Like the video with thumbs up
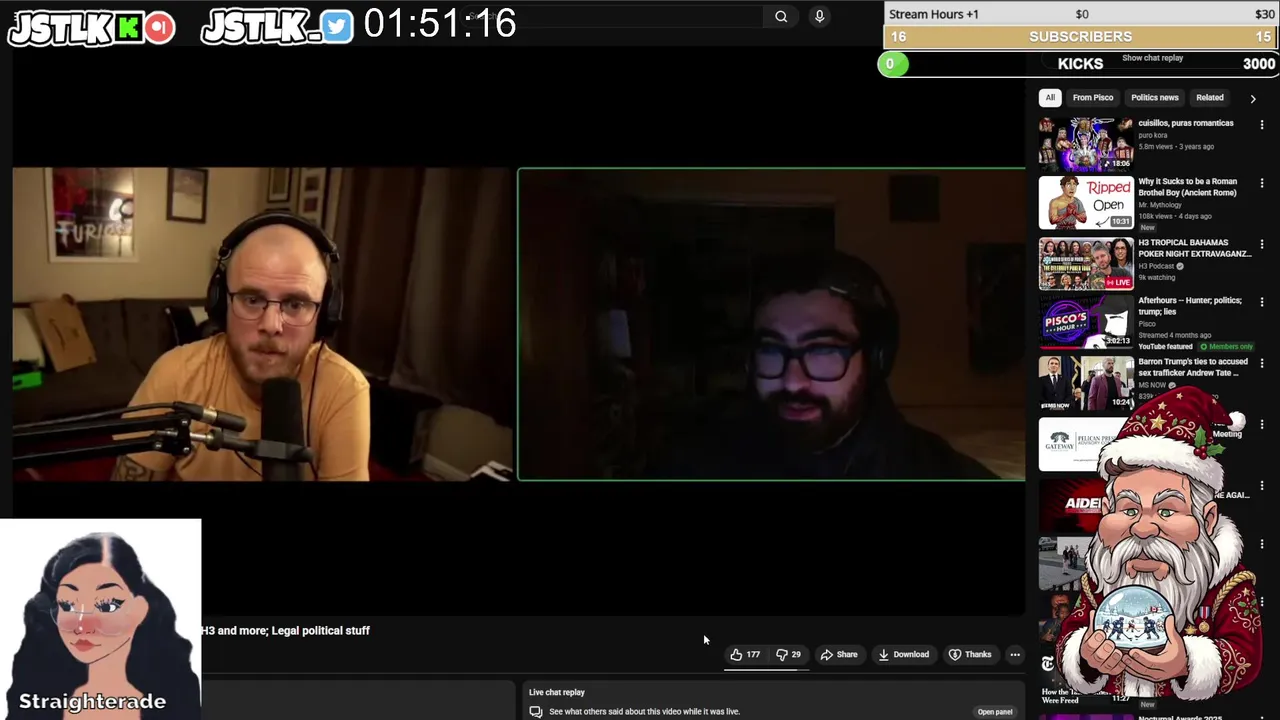This screenshot has height=720, width=1280. 744,655
